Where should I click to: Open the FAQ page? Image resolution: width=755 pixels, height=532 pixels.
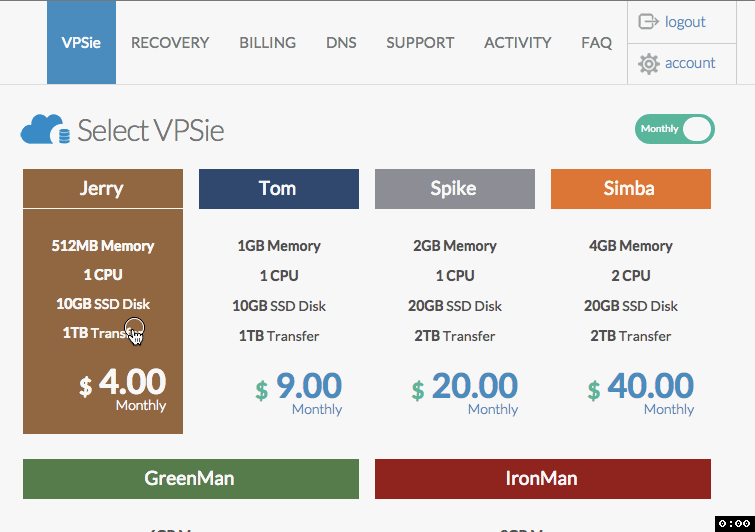click(x=597, y=43)
